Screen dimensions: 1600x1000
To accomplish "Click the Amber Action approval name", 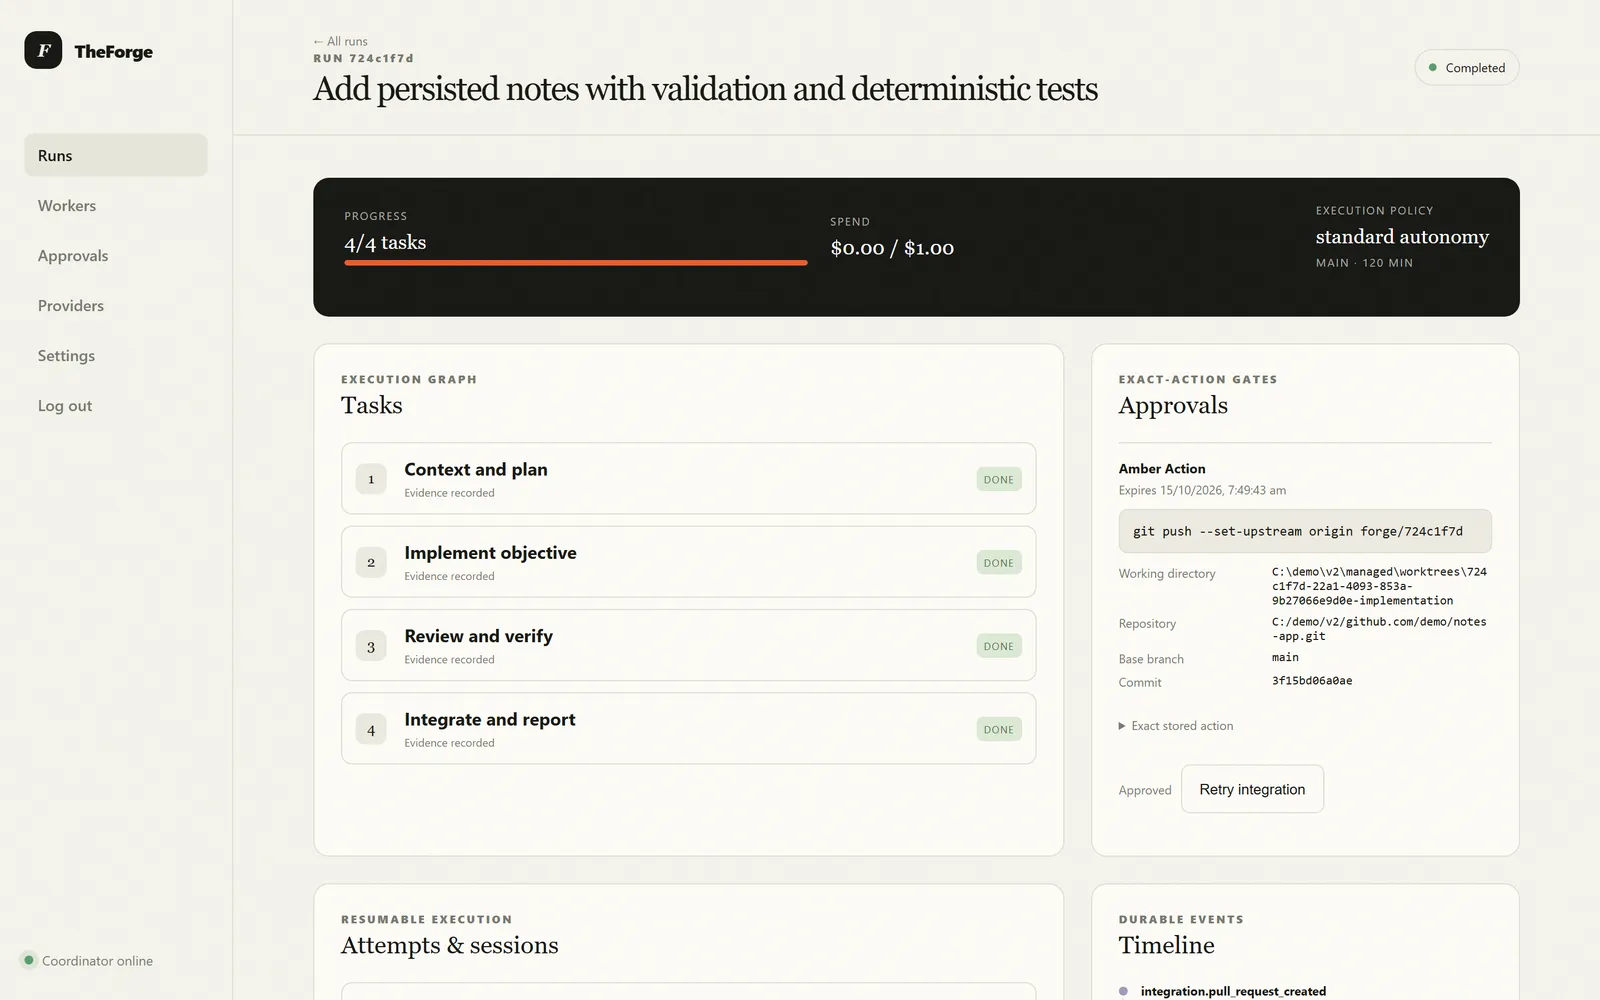I will point(1162,468).
